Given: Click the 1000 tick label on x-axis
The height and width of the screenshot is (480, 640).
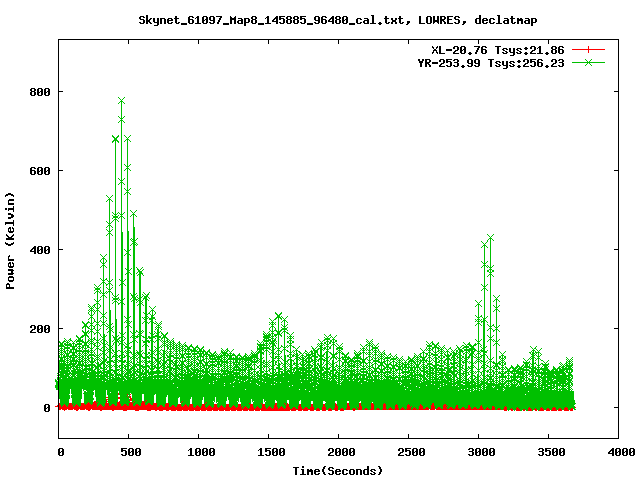Looking at the screenshot, I should [199, 452].
